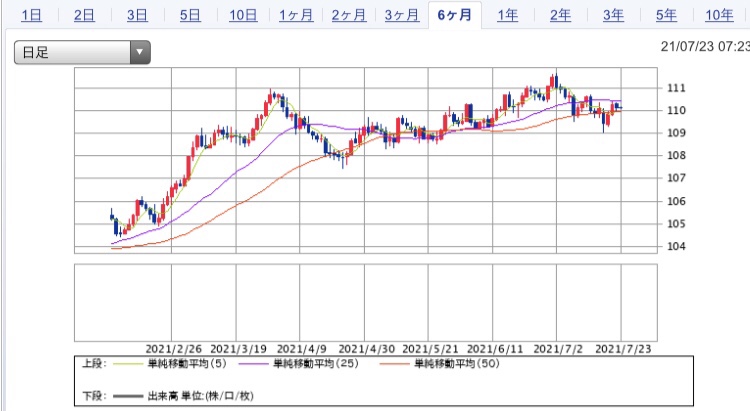This screenshot has width=750, height=411.
Task: Switch to the 2年 tab
Action: click(561, 15)
